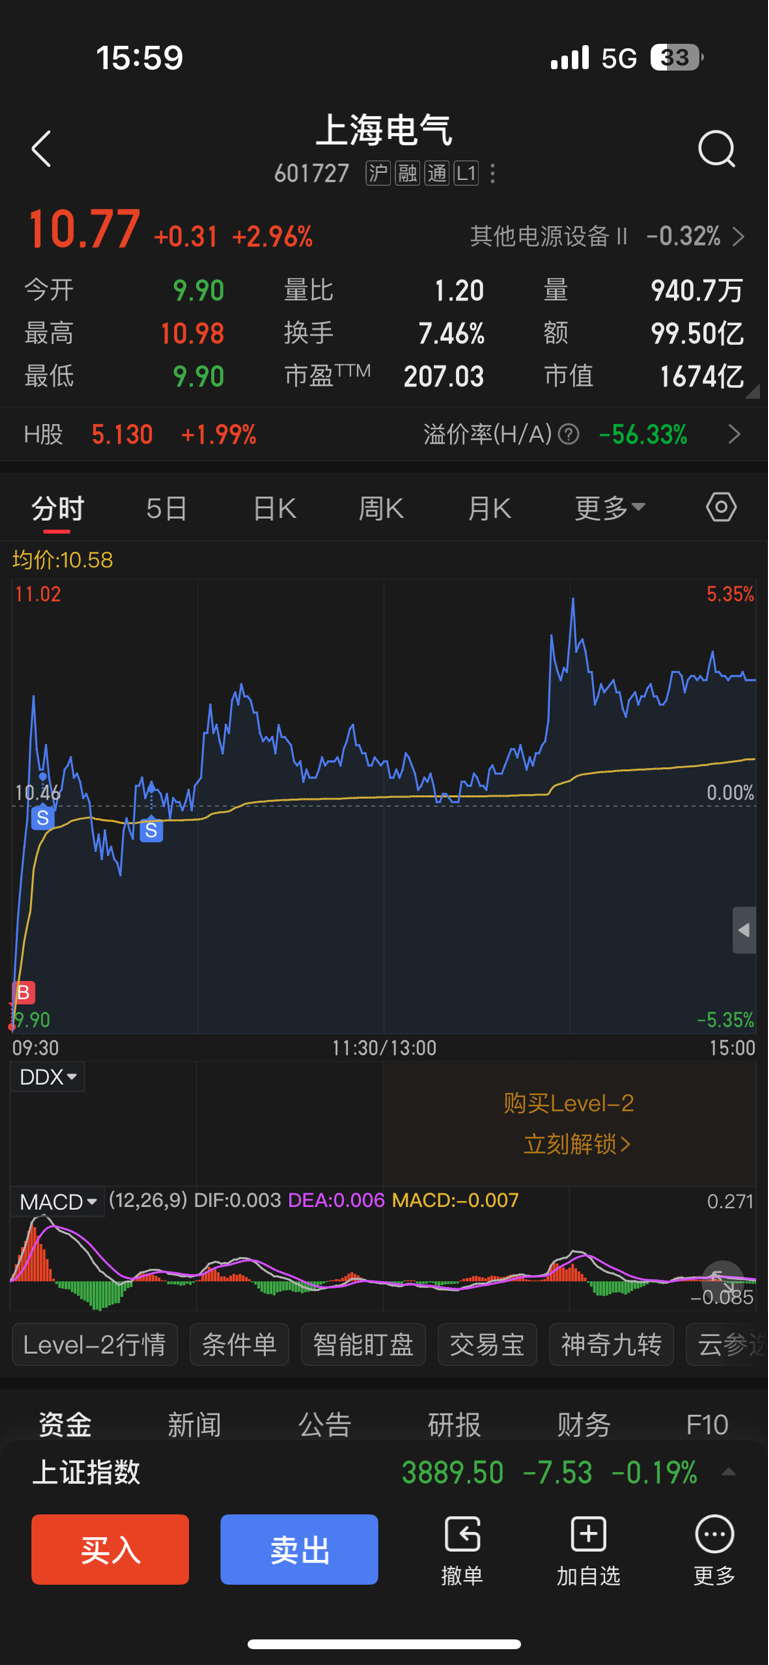Expand the side panel with left triangle handle
Image resolution: width=769 pixels, height=1665 pixels.
(744, 930)
